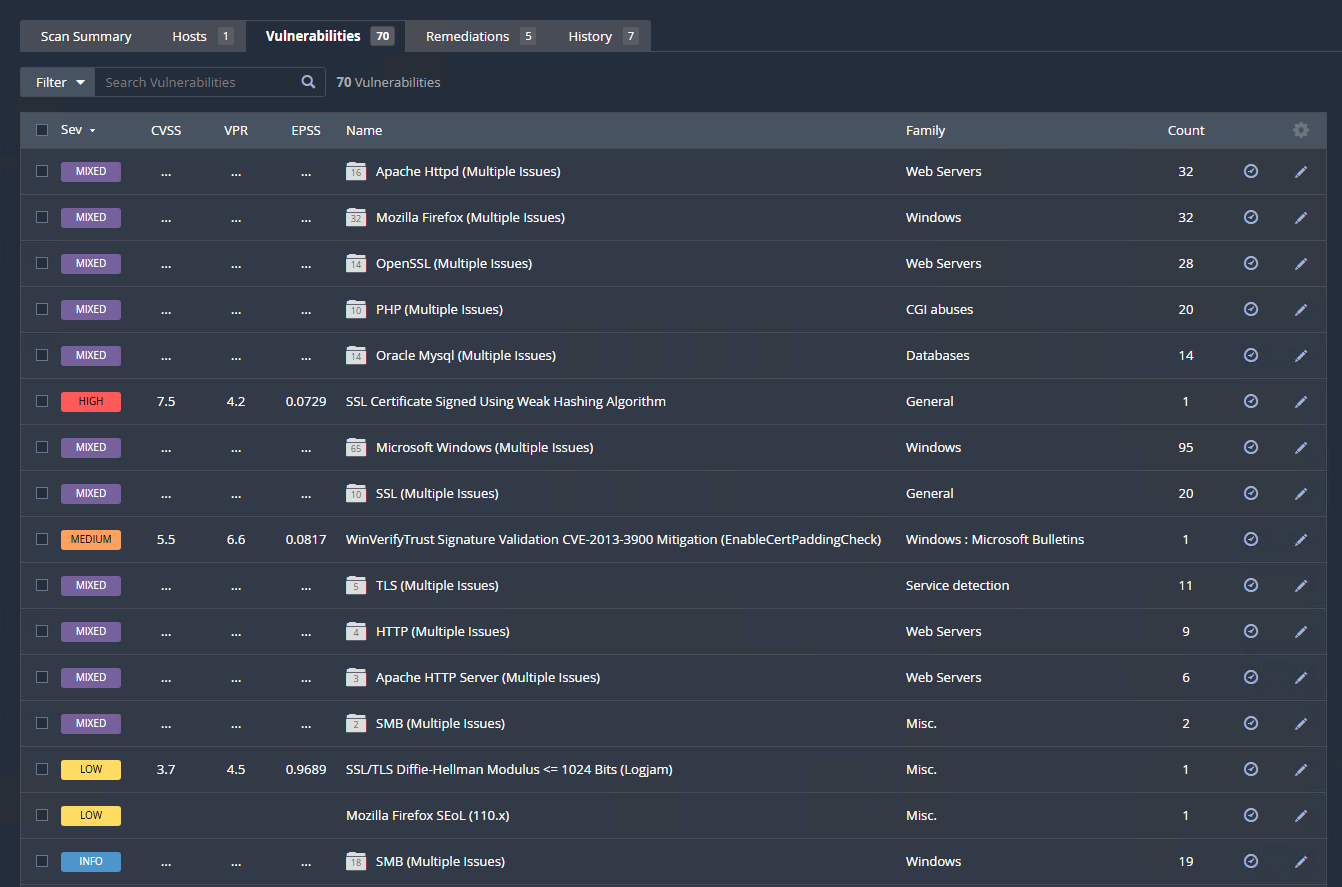Open the Filter dropdown

58,82
